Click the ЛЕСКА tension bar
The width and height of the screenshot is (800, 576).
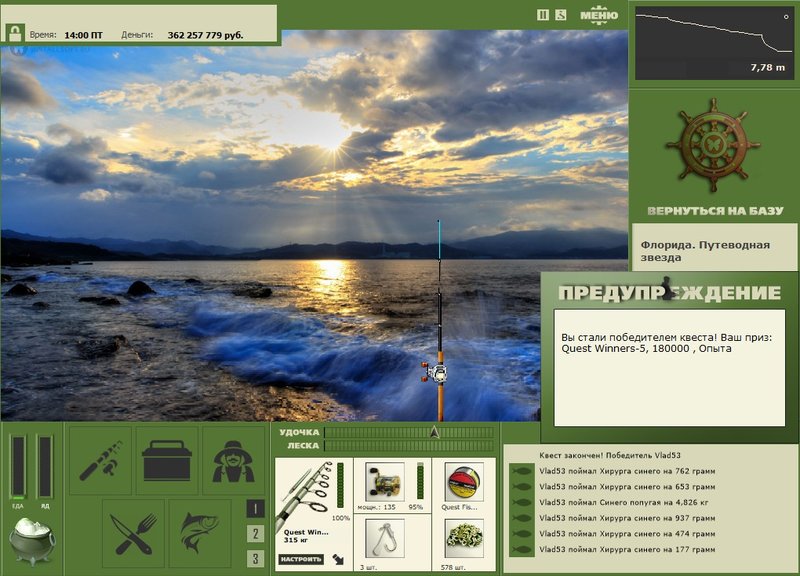pyautogui.click(x=410, y=446)
